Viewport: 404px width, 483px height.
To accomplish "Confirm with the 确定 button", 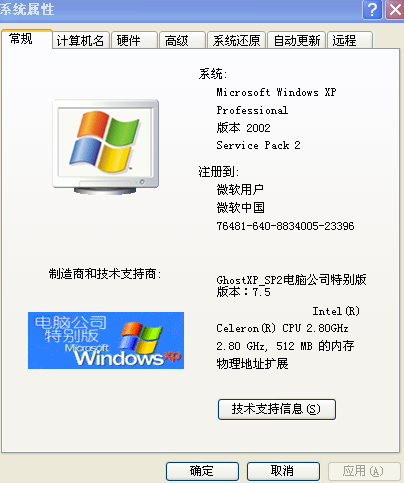I will (202, 471).
